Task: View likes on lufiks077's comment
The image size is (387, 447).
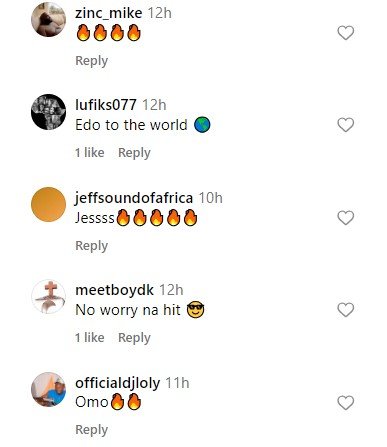Action: (x=90, y=153)
